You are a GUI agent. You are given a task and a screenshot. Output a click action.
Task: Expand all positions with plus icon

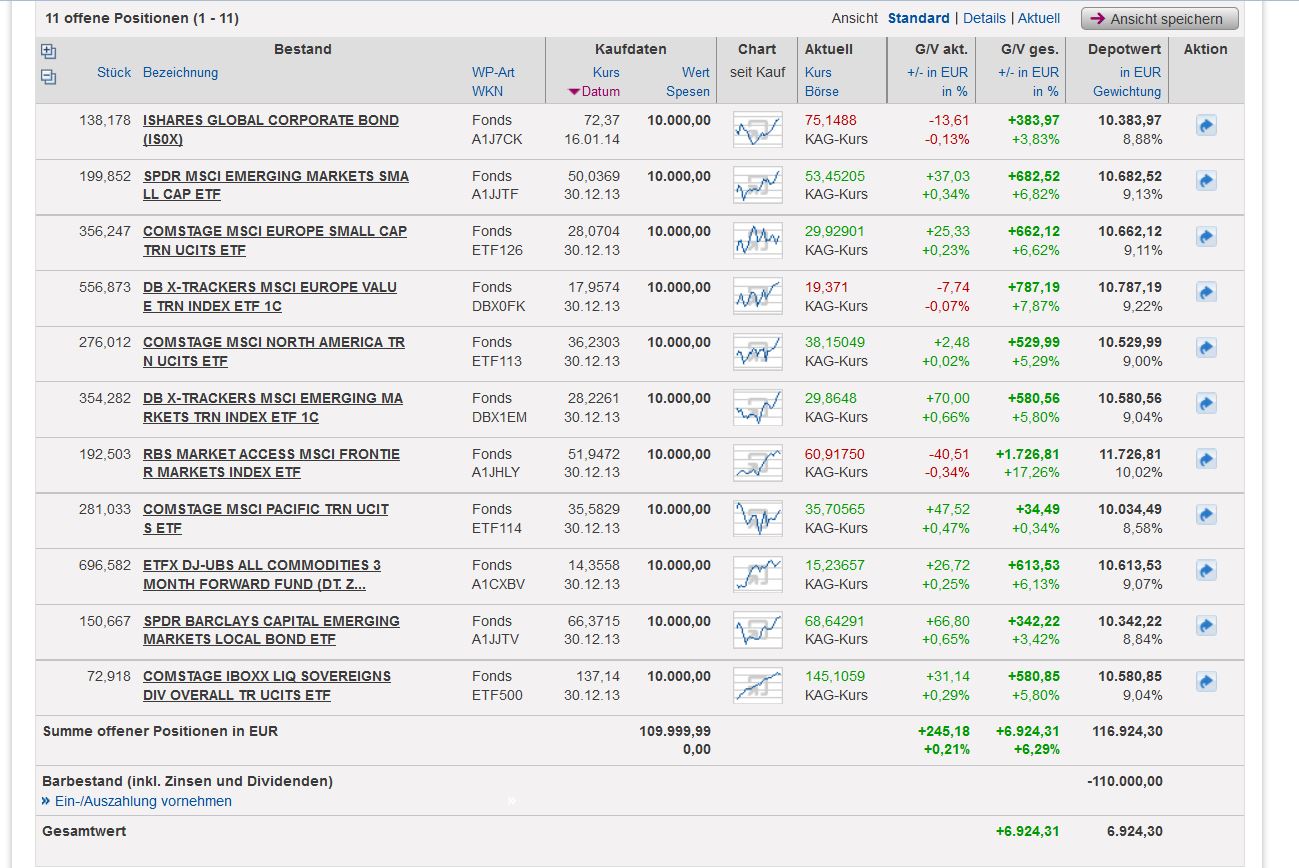click(x=48, y=52)
